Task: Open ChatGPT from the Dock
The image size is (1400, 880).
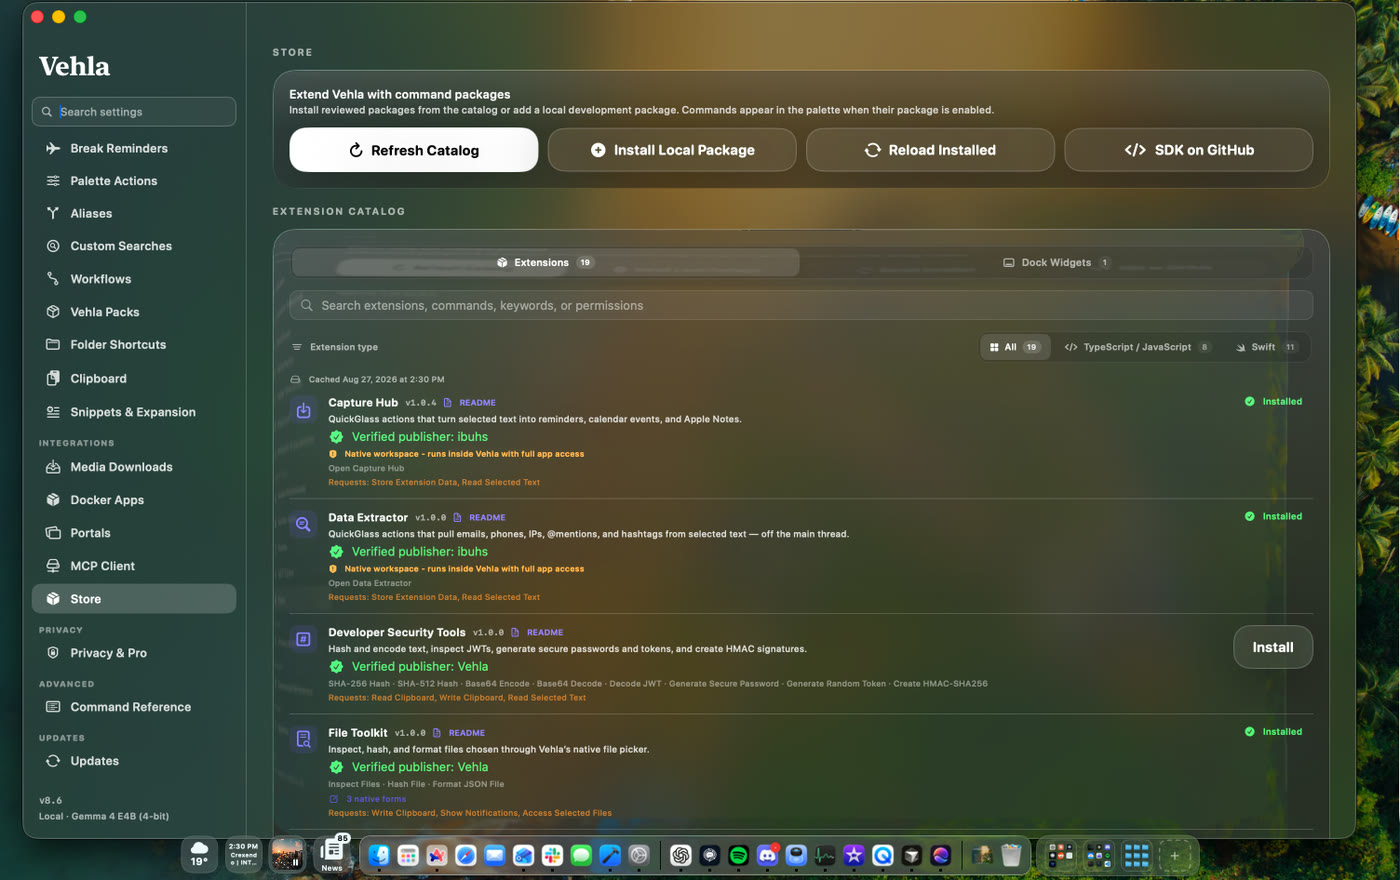Action: coord(680,855)
